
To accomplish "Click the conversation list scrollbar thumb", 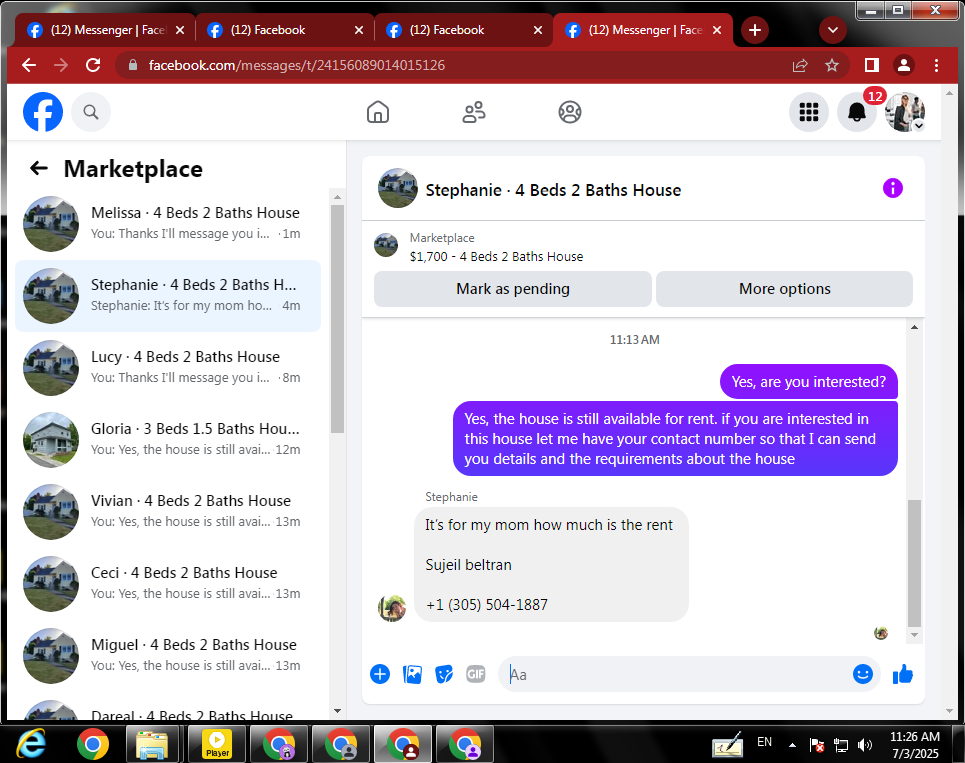I will click(337, 318).
